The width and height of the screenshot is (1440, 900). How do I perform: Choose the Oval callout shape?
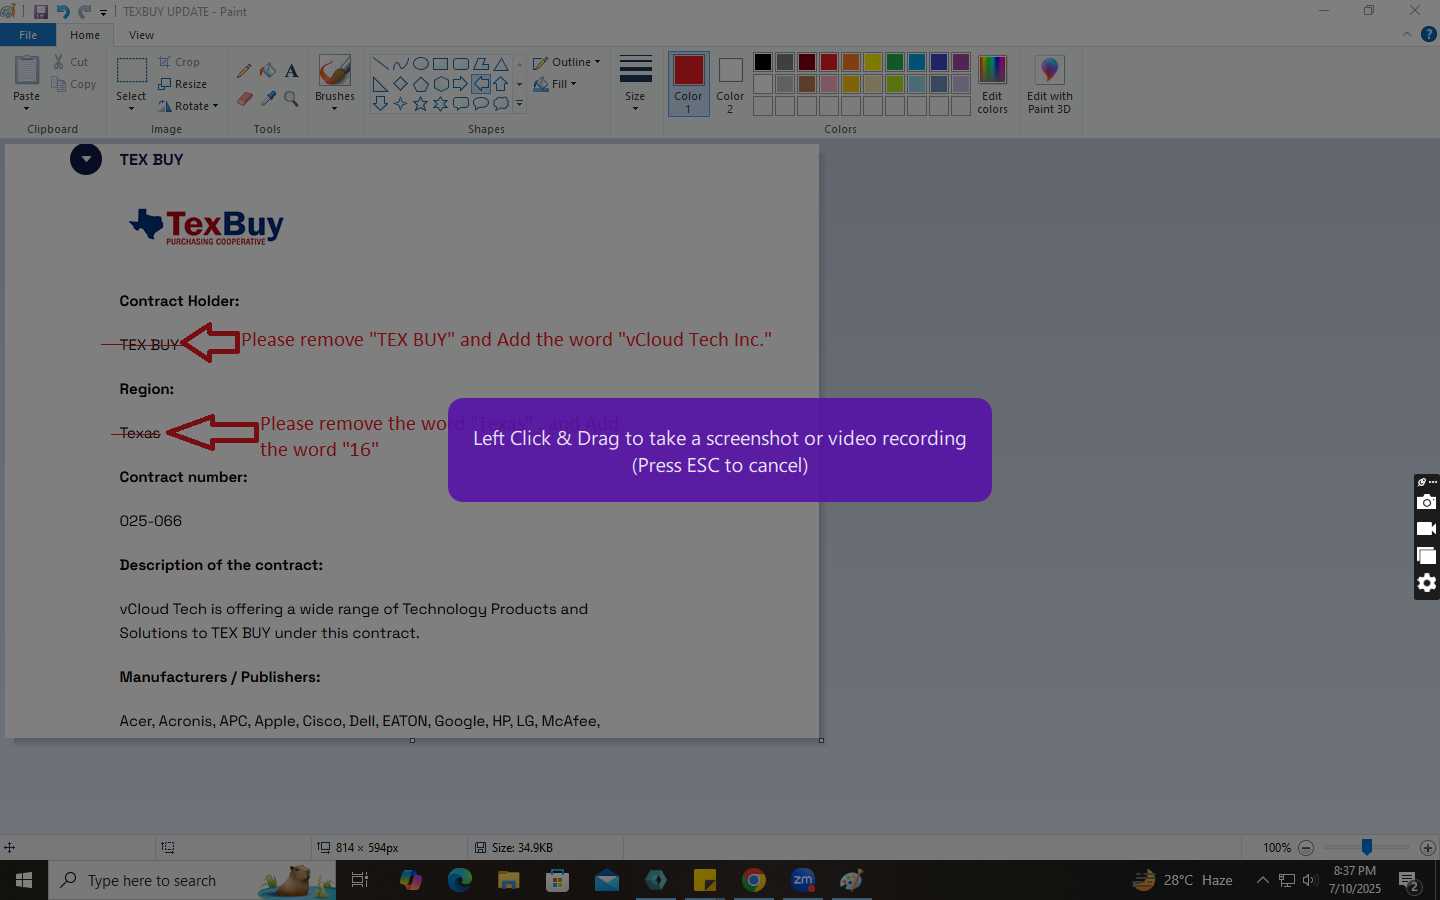(481, 104)
